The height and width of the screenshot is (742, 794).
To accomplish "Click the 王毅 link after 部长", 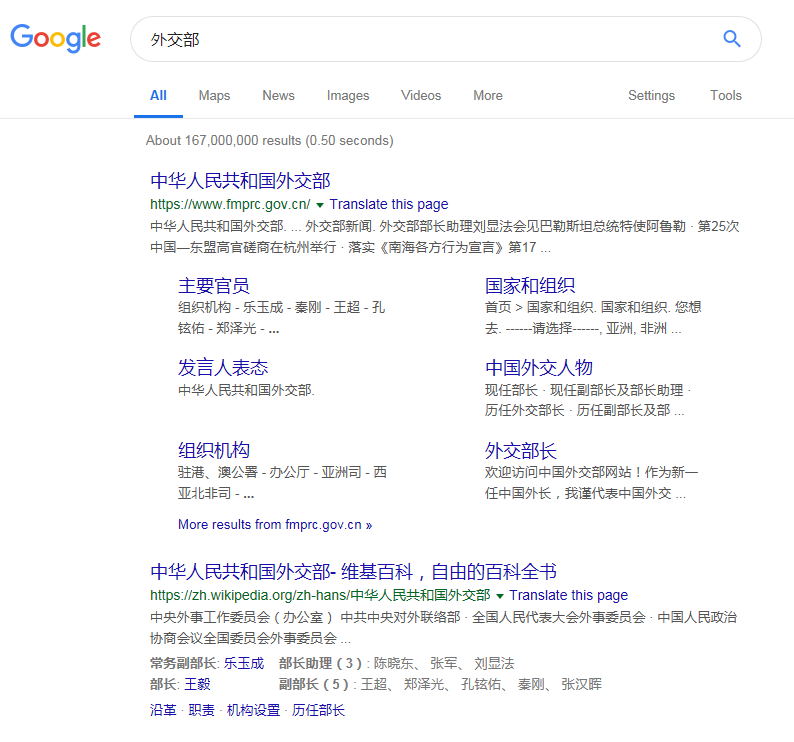I will (197, 684).
